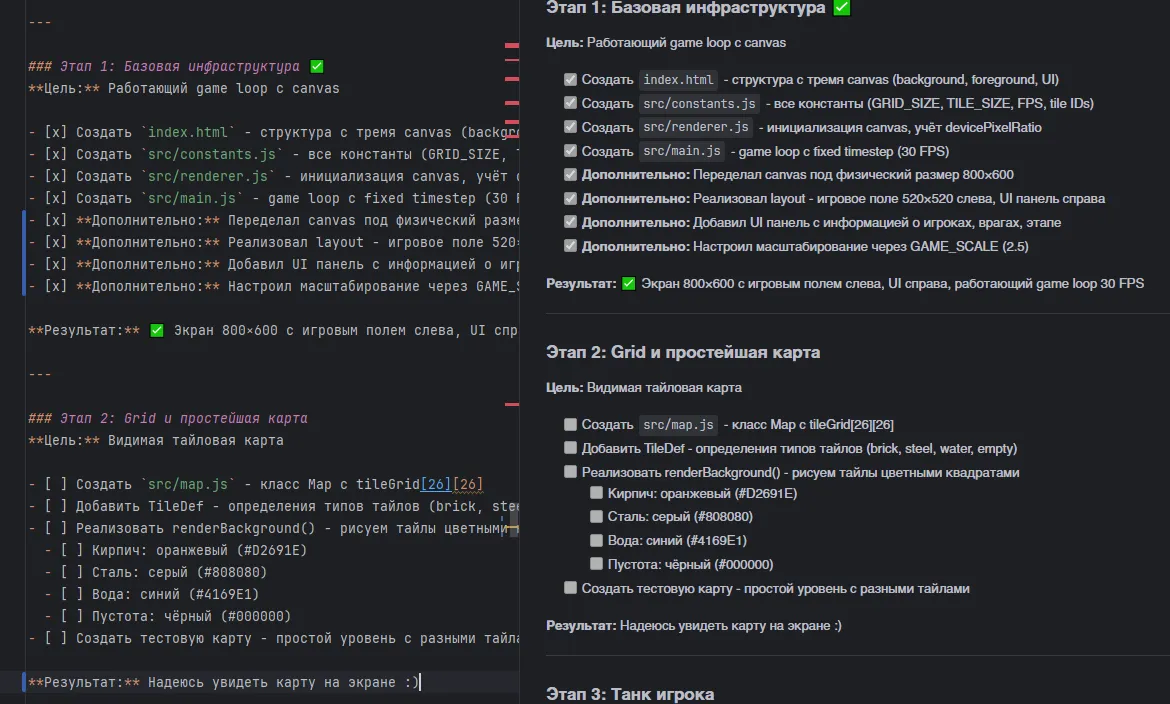Check the Добавить TileDef checkbox in the preview
This screenshot has width=1170, height=704.
point(570,448)
